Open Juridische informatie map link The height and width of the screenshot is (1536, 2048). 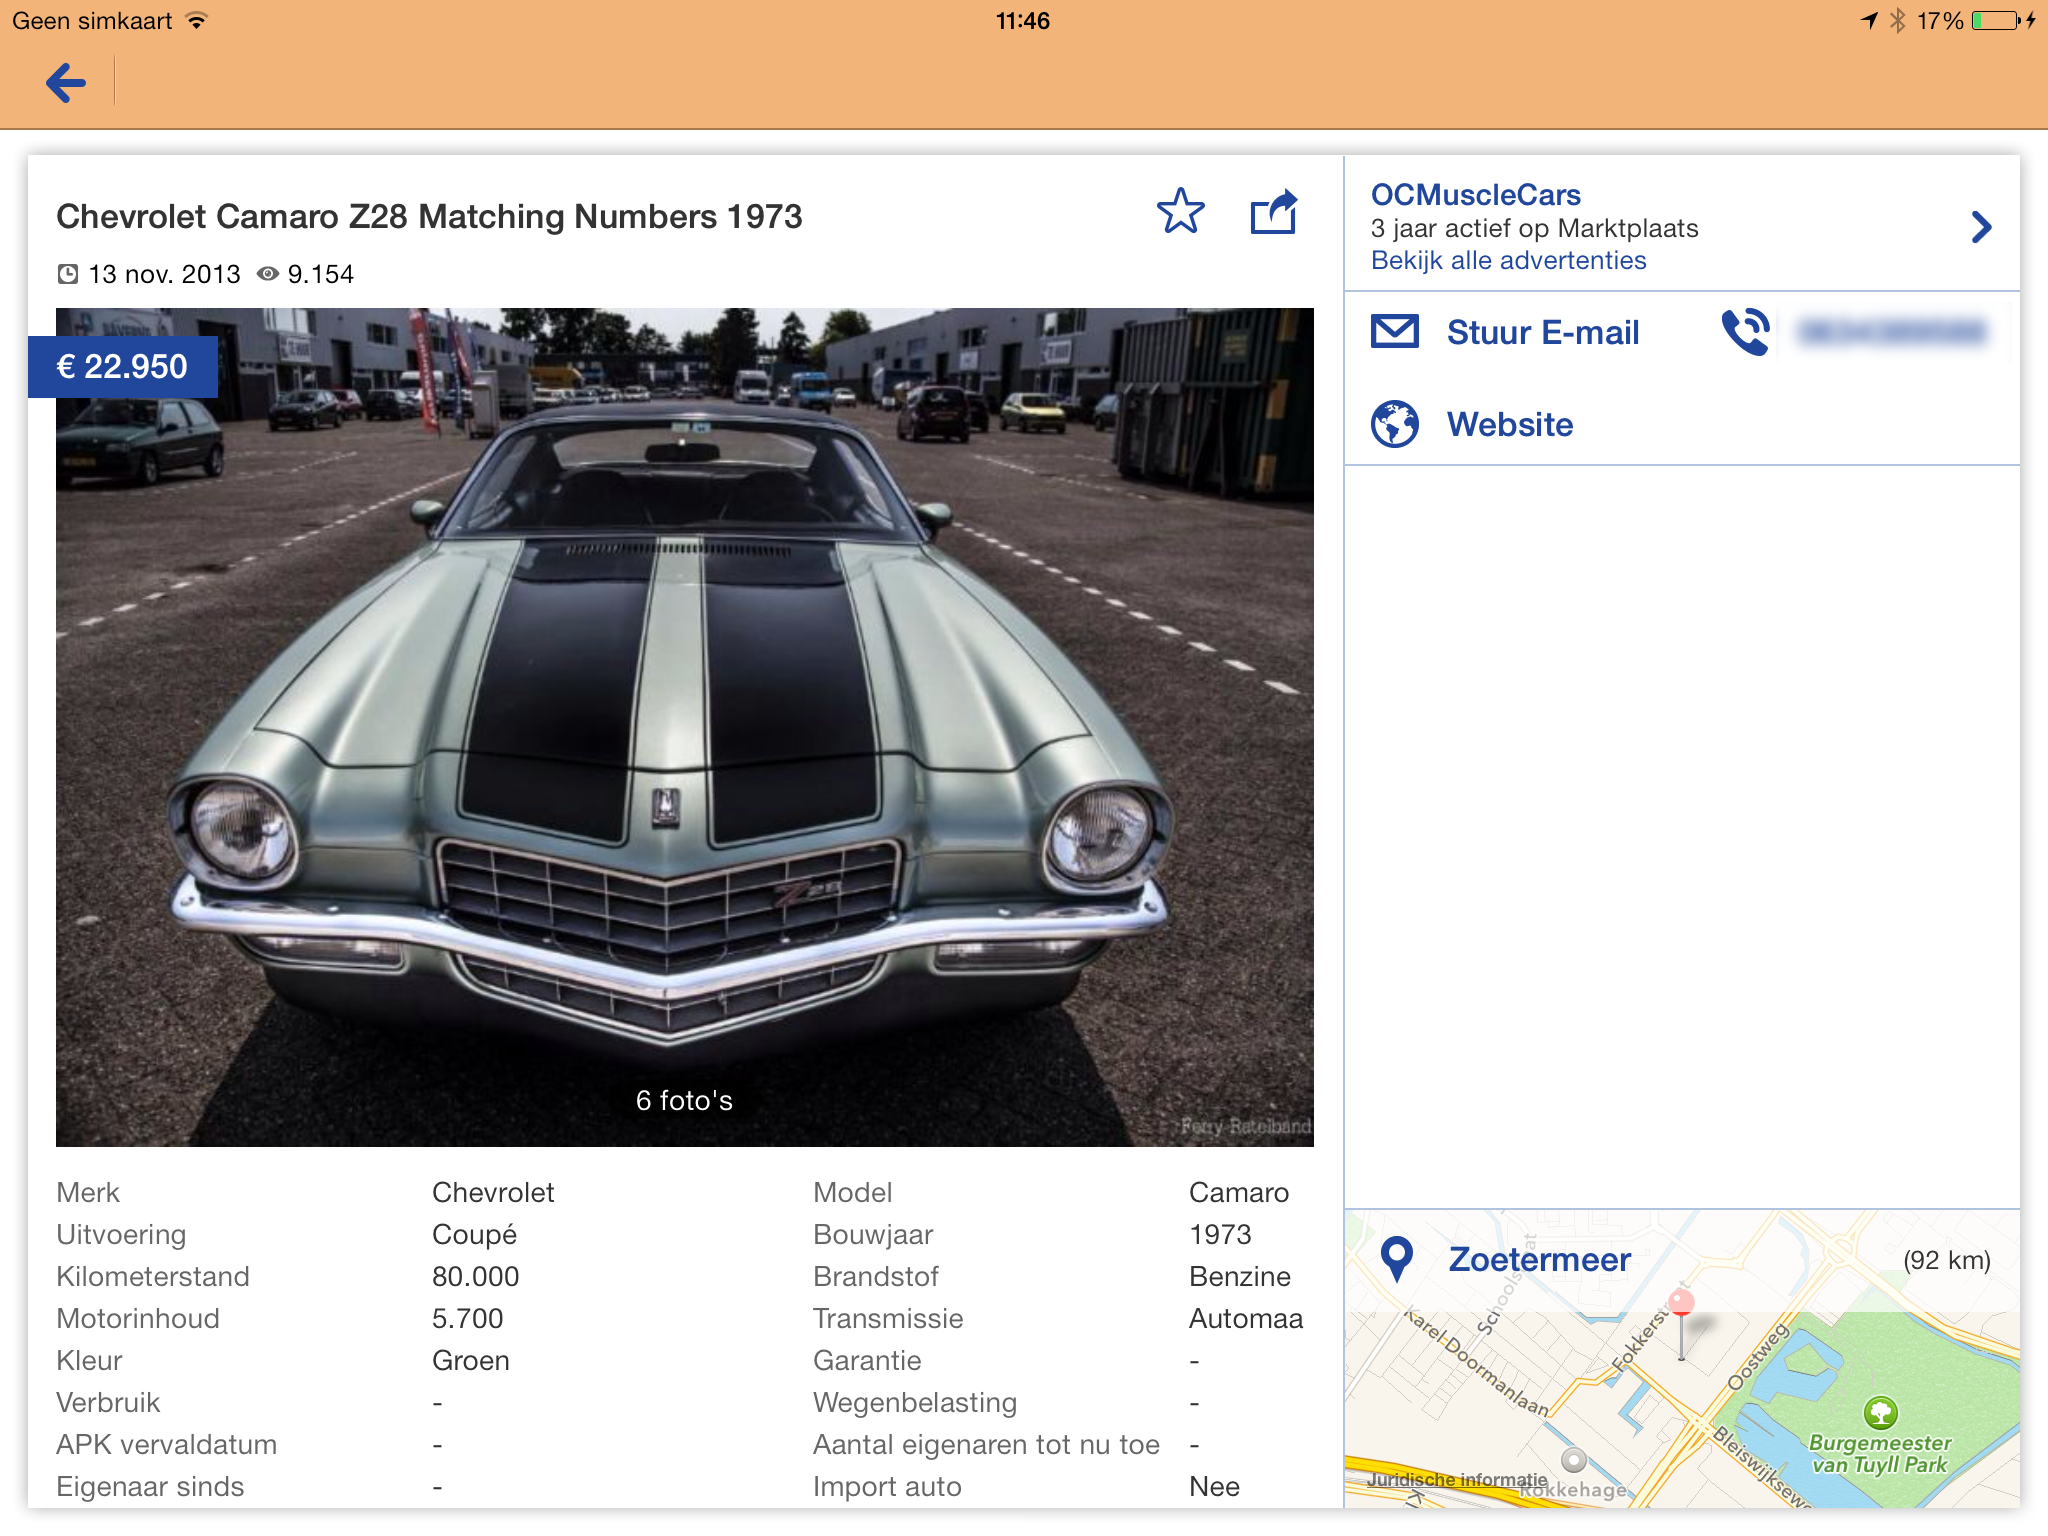coord(1457,1479)
